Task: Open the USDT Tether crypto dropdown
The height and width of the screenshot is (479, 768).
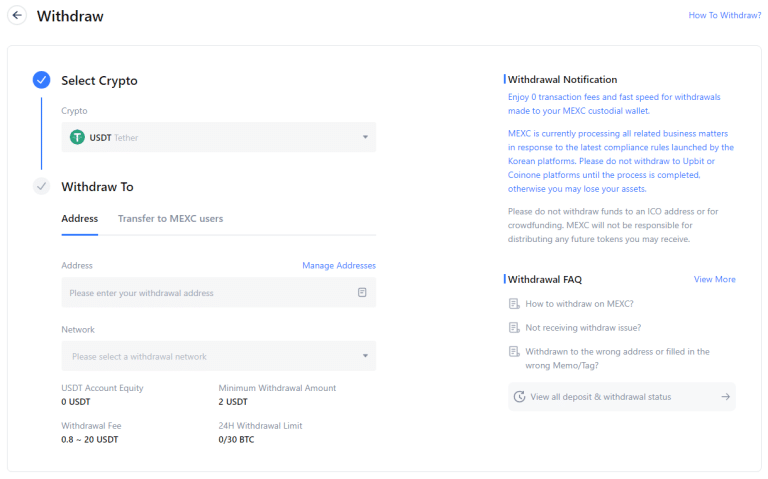Action: [218, 137]
